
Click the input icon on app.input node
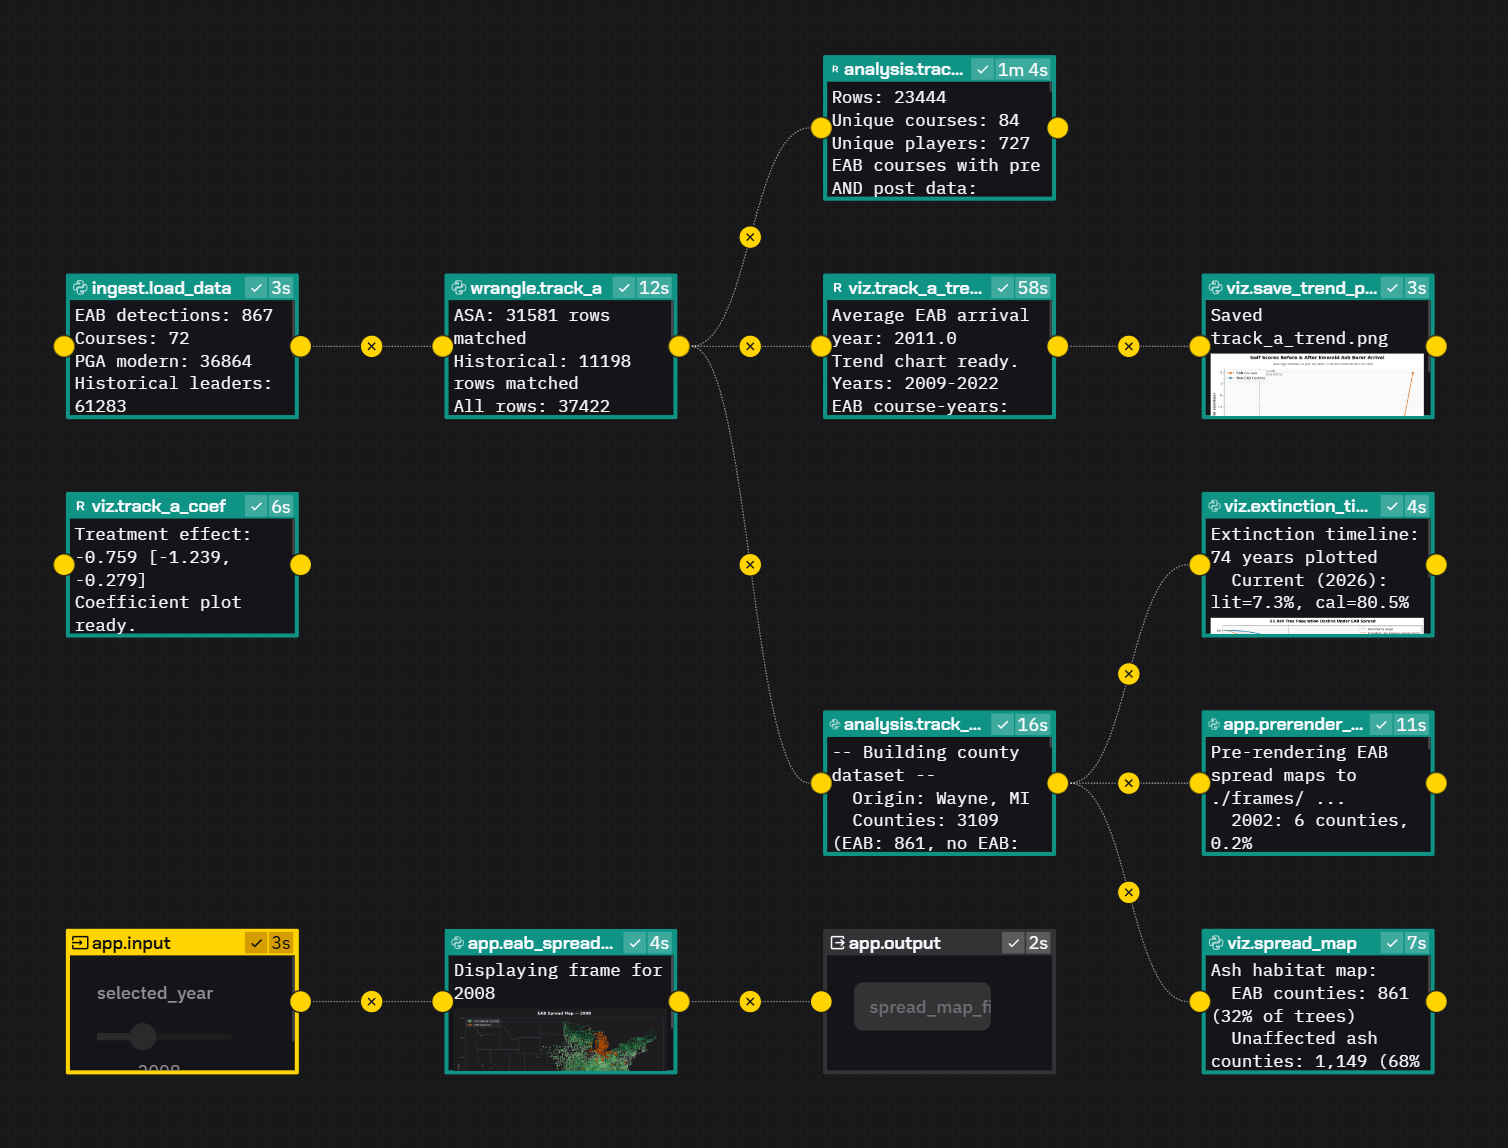(80, 943)
